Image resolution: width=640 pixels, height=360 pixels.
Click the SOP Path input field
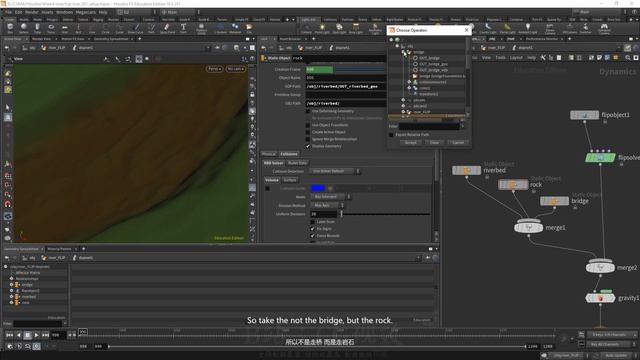(x=345, y=87)
